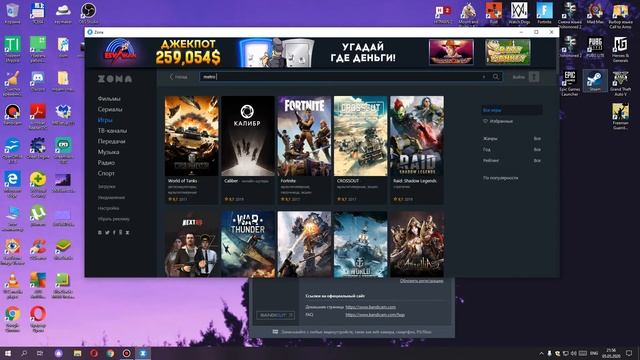
Task: Expand the Год filter dropdown
Action: [x=512, y=150]
